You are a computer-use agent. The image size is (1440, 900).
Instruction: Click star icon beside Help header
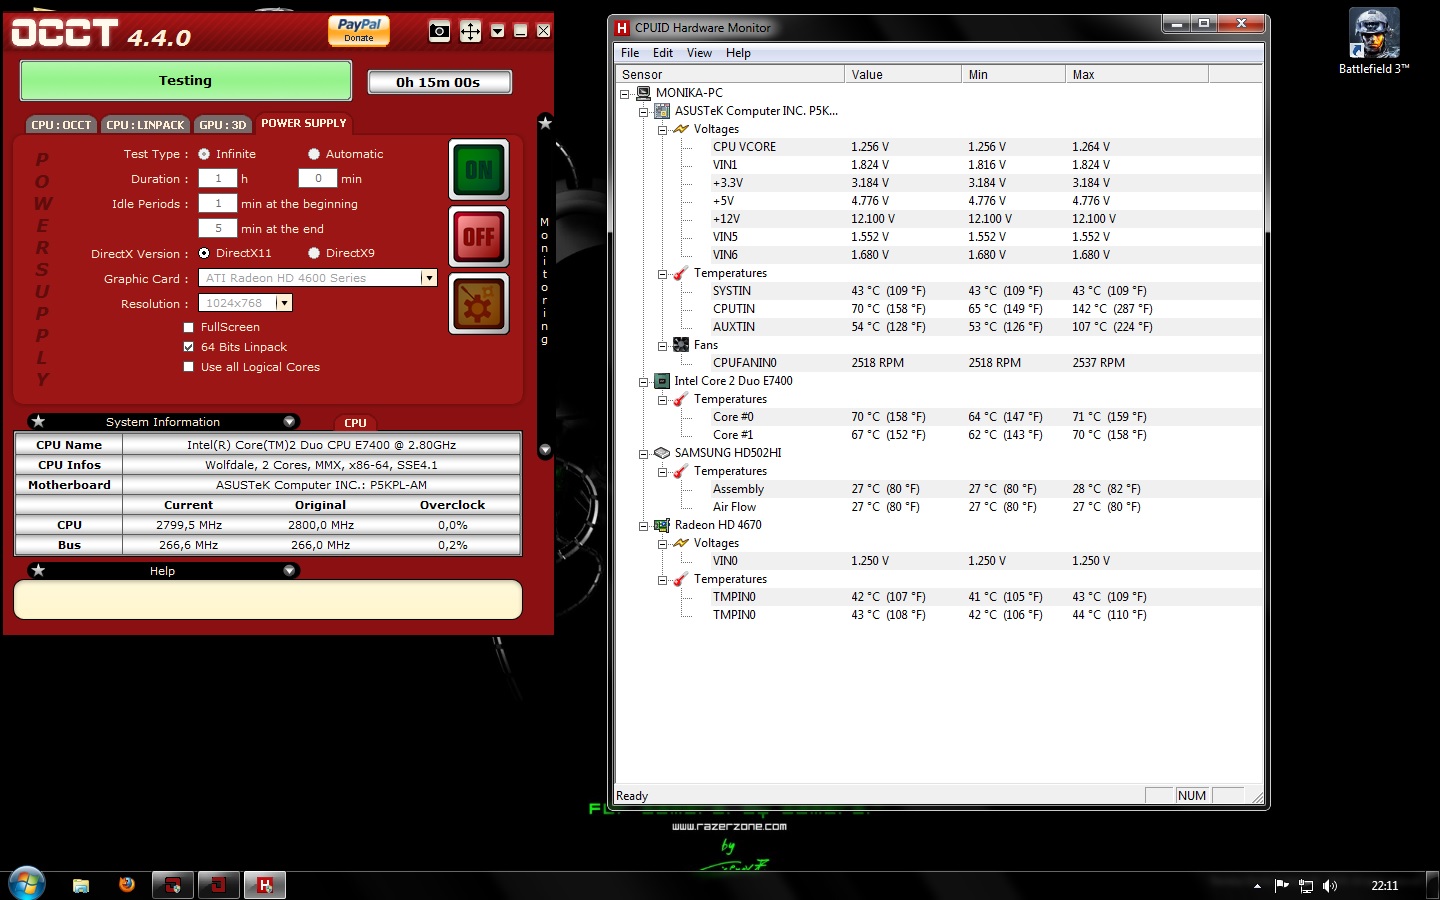[x=38, y=570]
